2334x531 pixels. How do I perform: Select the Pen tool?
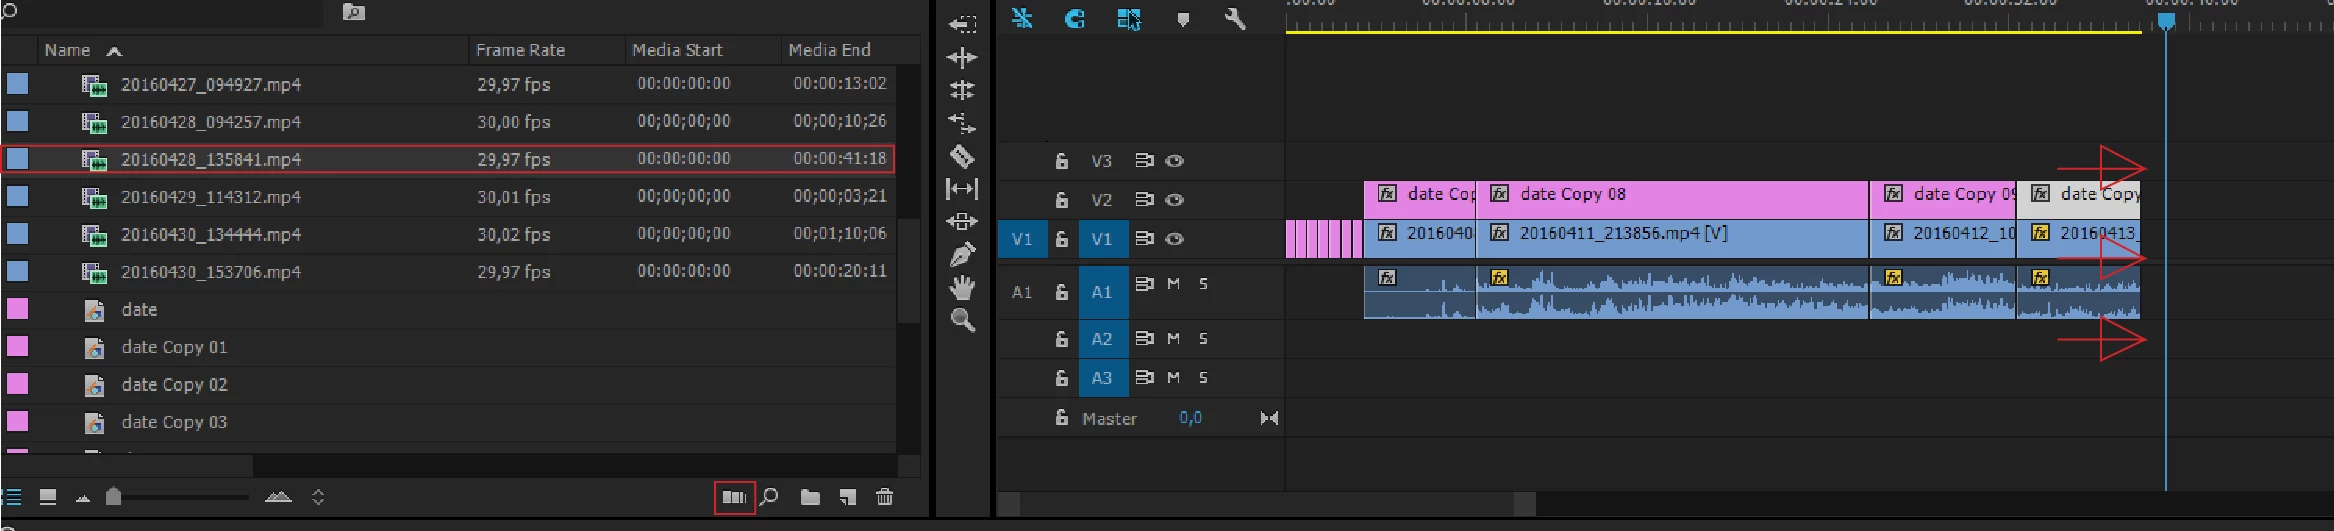coord(962,255)
